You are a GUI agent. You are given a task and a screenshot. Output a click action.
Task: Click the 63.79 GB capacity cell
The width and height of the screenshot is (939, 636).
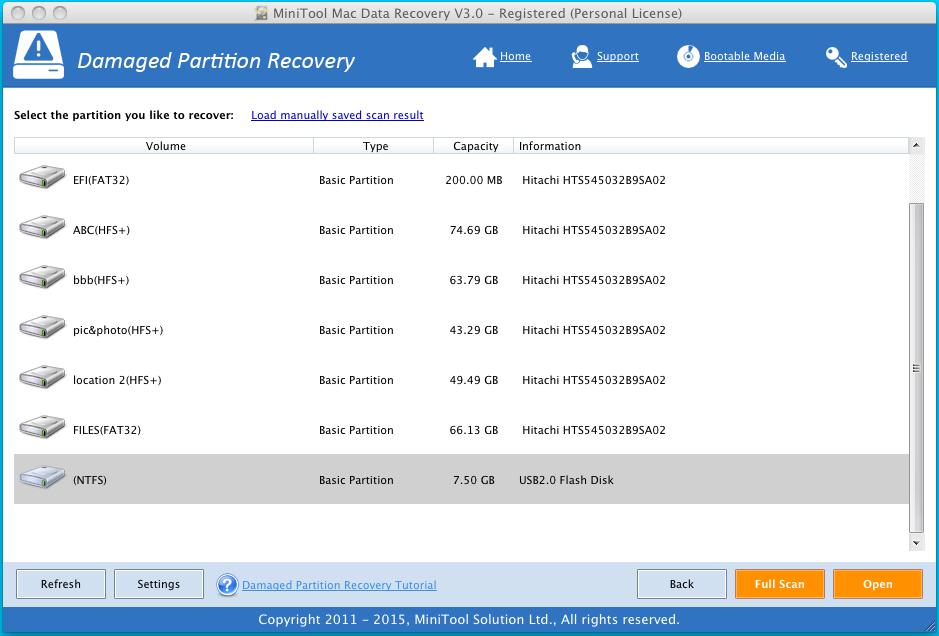(x=474, y=280)
